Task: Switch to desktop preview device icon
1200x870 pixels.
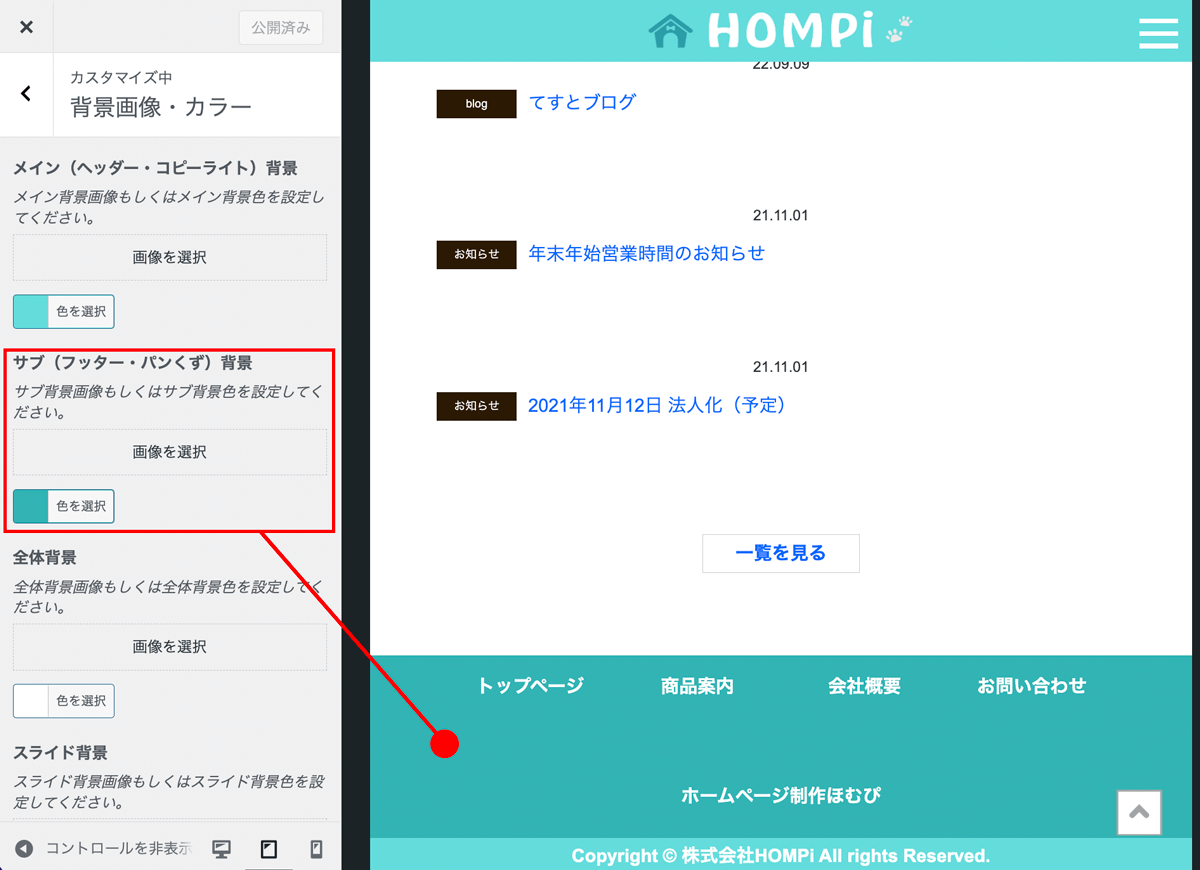Action: [x=222, y=849]
